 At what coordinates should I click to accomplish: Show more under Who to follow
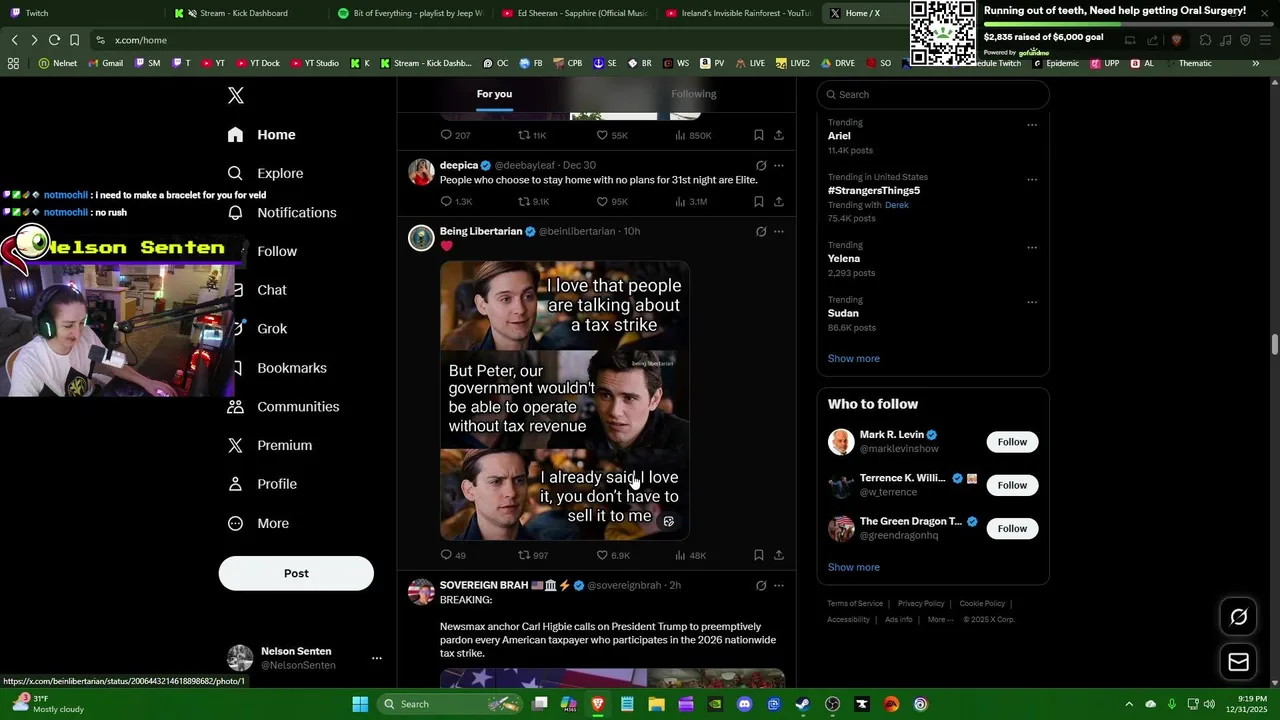click(x=853, y=567)
